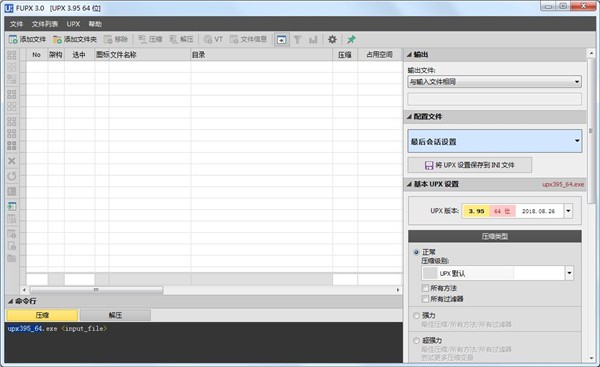Click the 架构 column header

(x=56, y=55)
